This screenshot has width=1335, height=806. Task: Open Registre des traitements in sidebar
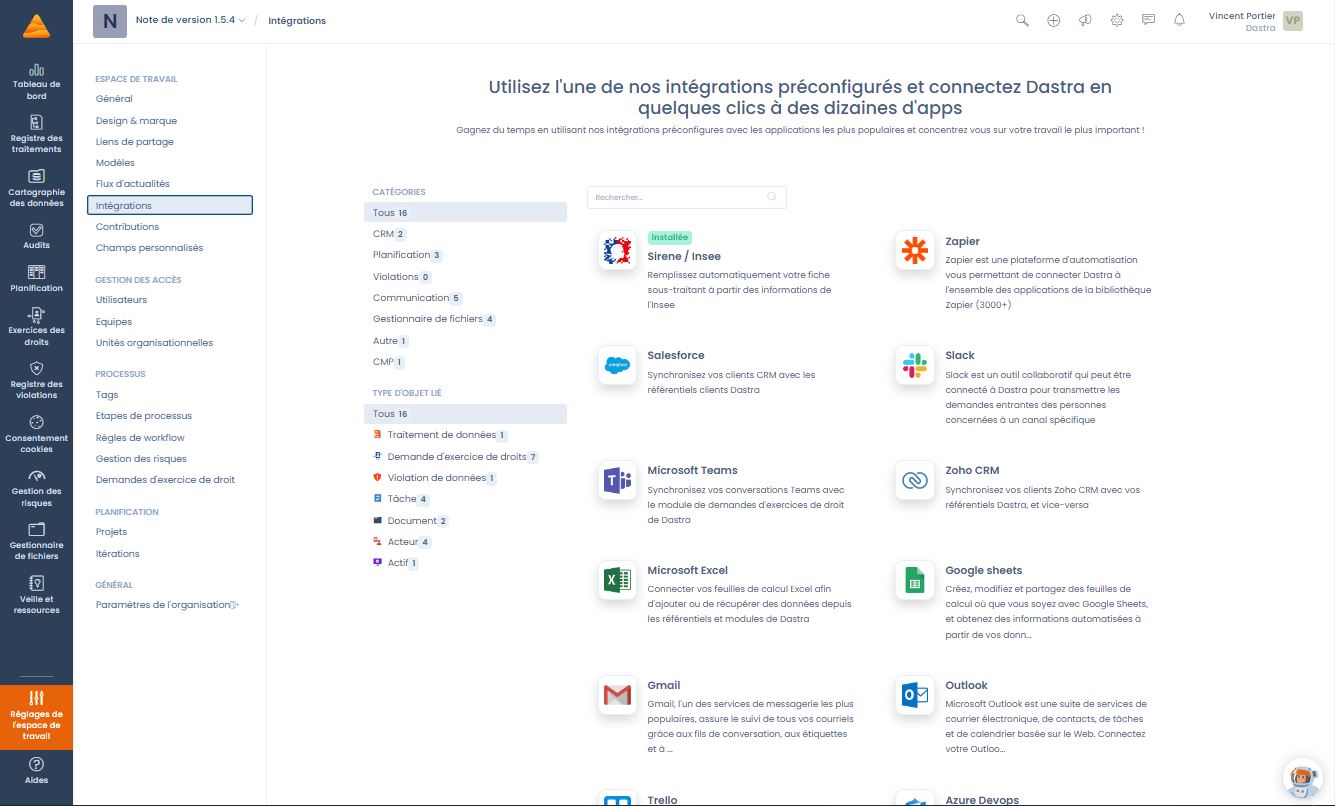coord(36,135)
